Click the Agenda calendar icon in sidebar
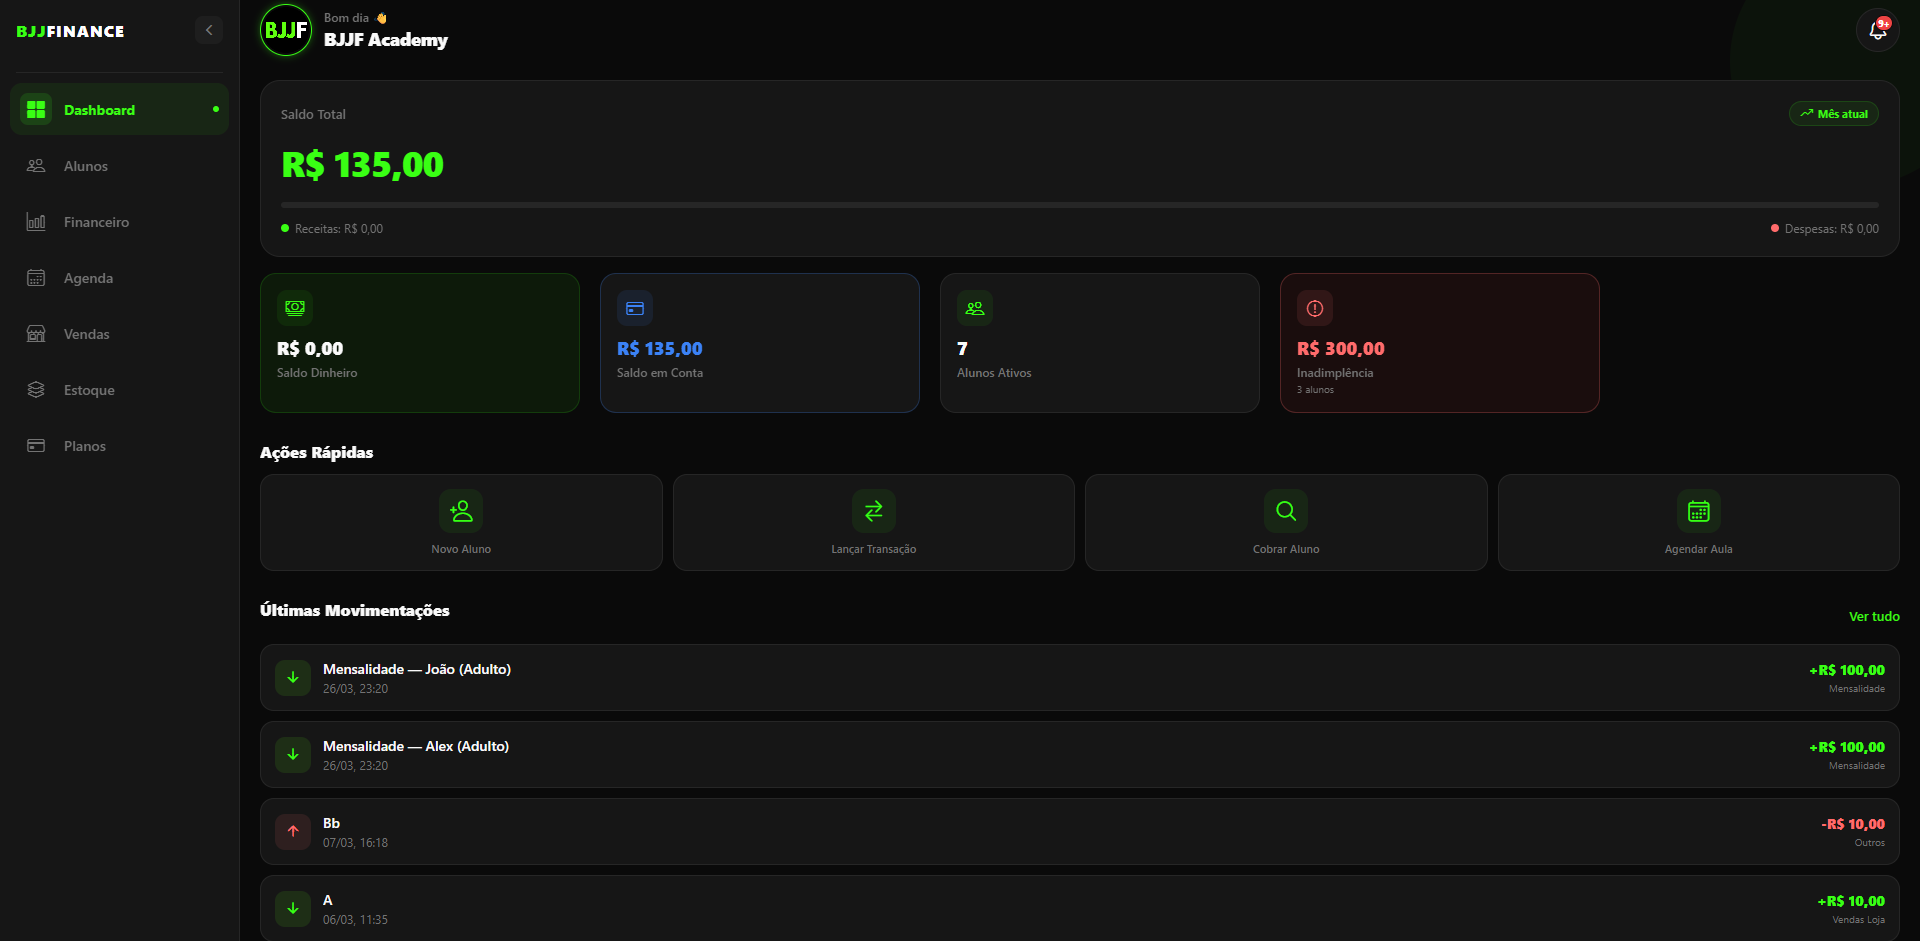The width and height of the screenshot is (1920, 941). [36, 278]
